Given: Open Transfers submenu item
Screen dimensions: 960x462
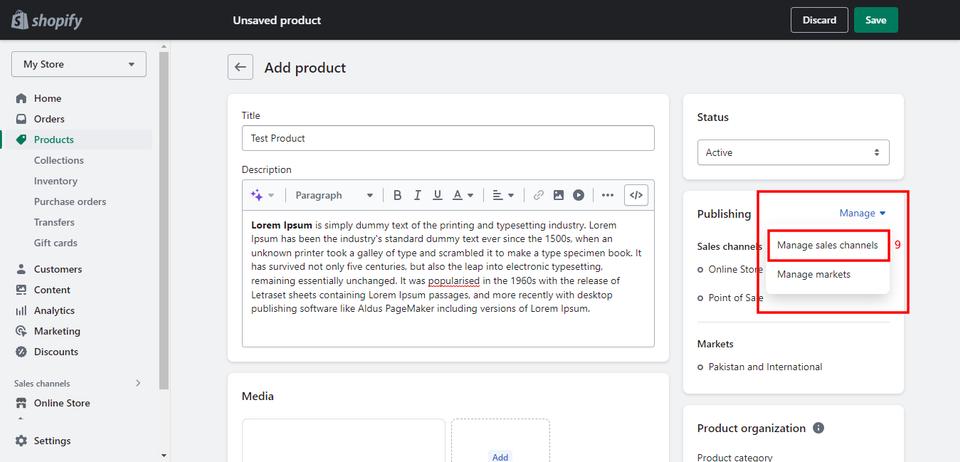Looking at the screenshot, I should pyautogui.click(x=54, y=222).
